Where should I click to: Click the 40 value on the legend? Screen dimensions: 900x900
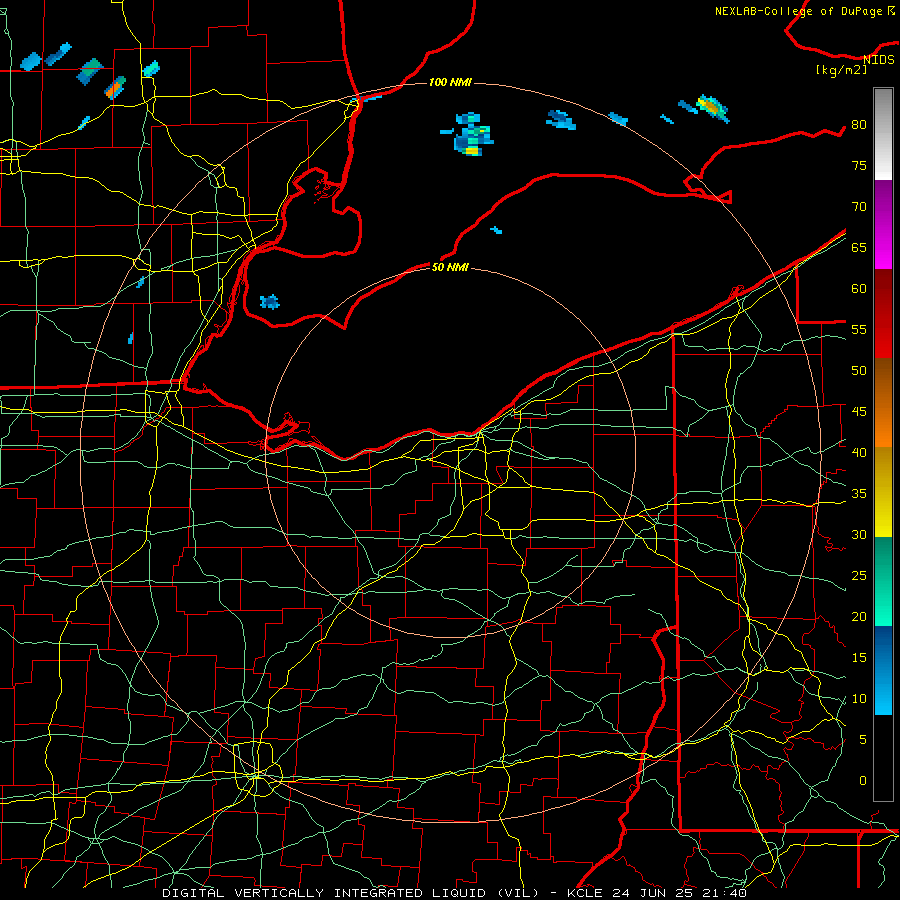click(859, 452)
